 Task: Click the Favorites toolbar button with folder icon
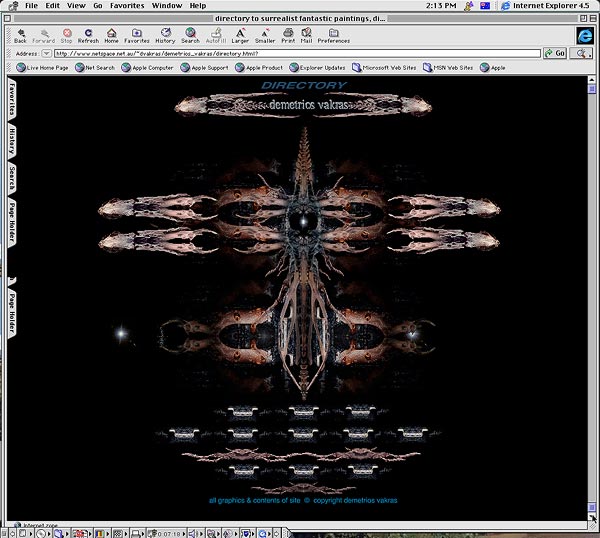click(x=137, y=36)
